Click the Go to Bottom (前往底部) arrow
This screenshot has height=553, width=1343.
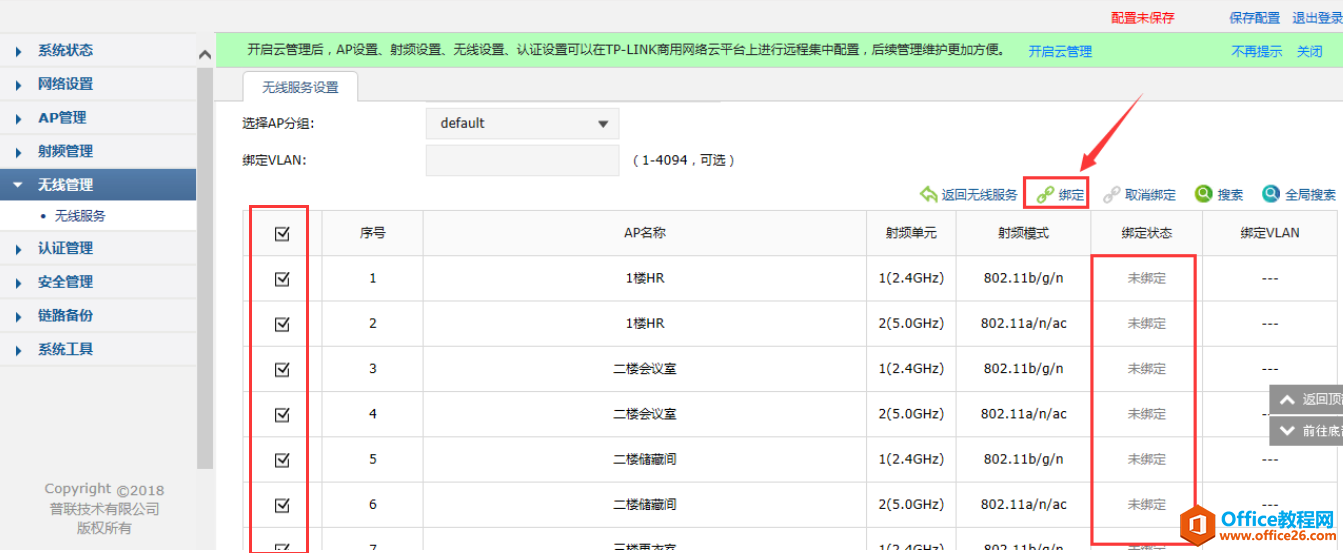(1287, 431)
